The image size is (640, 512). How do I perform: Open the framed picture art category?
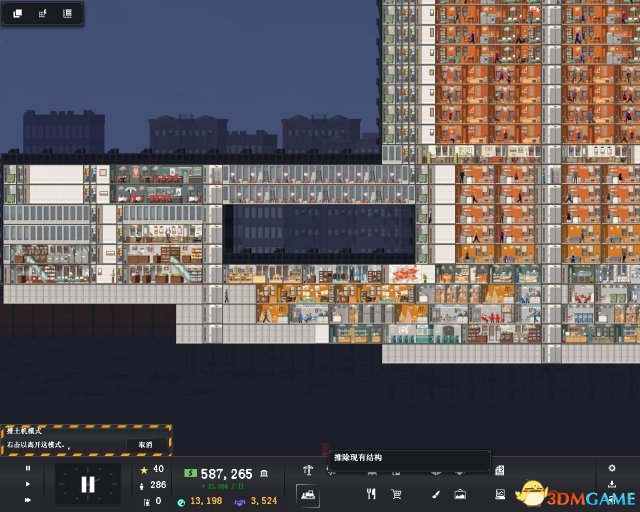pos(460,494)
